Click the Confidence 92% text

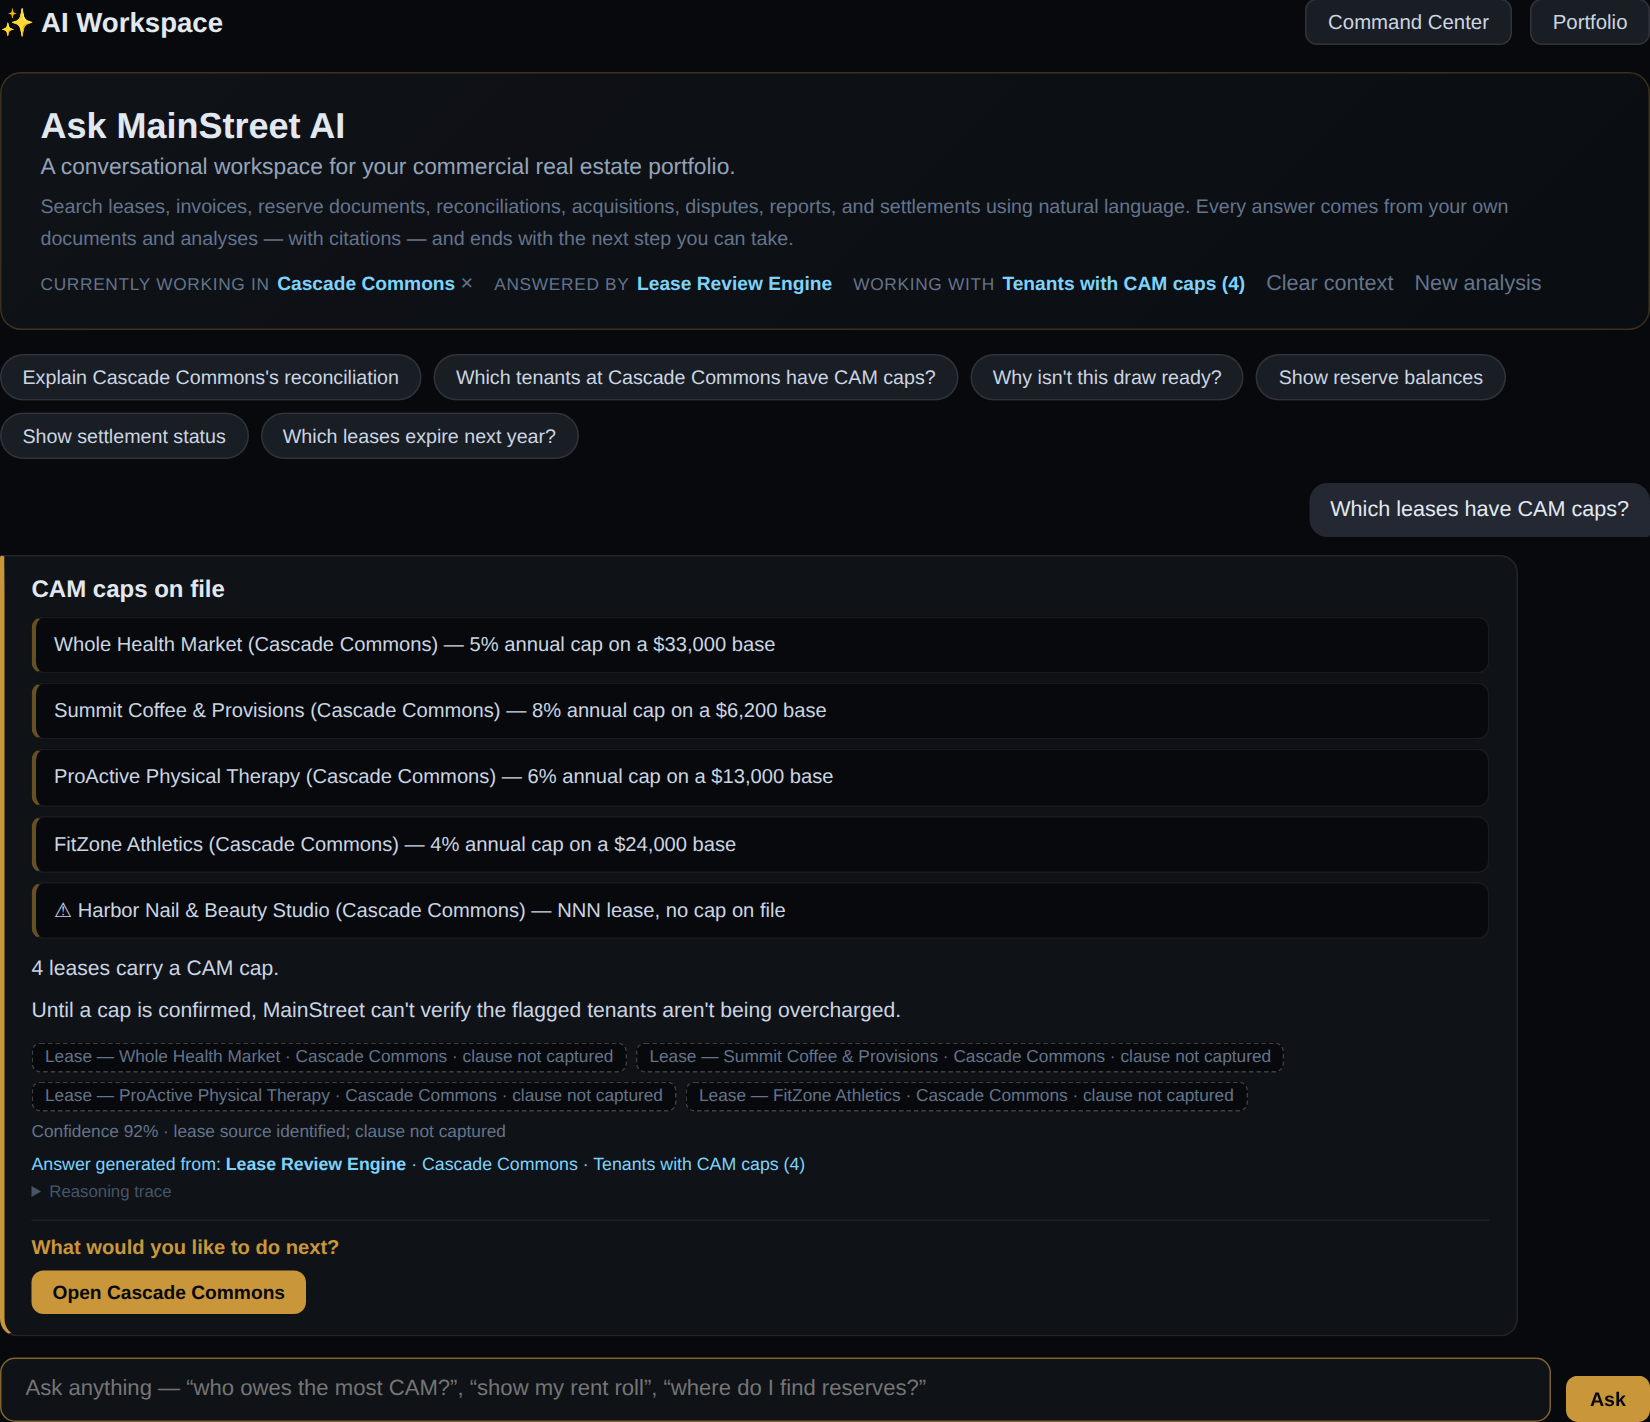[x=95, y=1131]
